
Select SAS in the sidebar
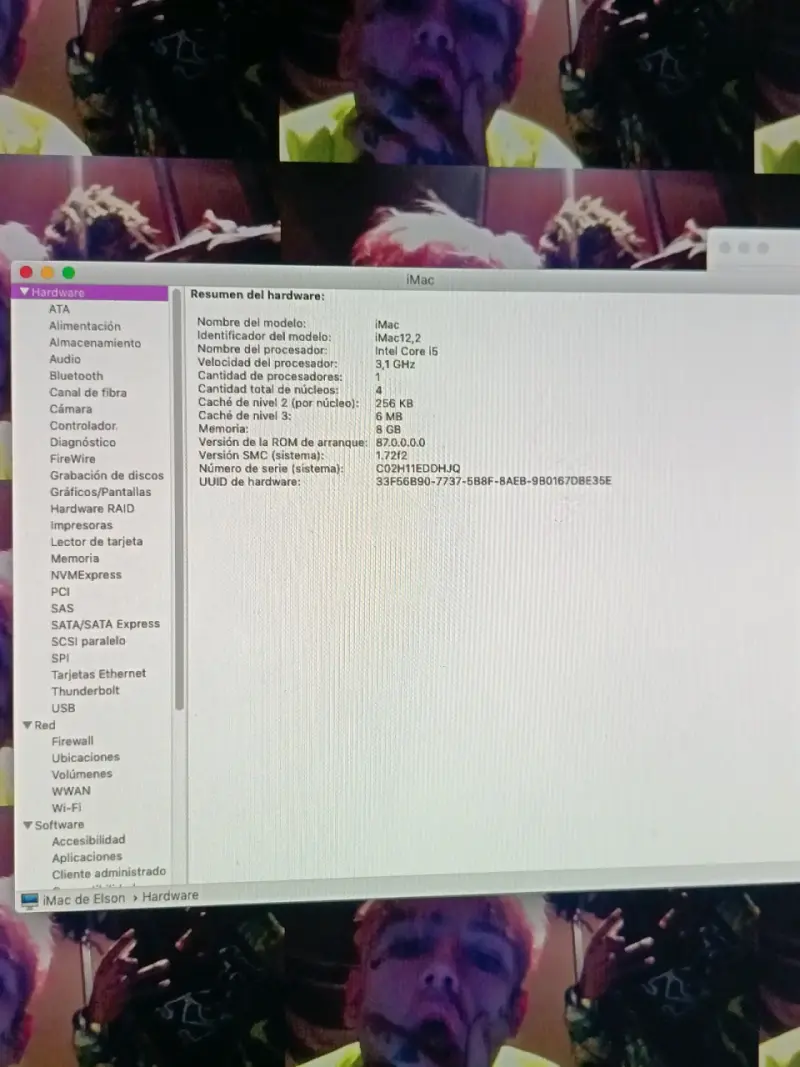tap(62, 608)
